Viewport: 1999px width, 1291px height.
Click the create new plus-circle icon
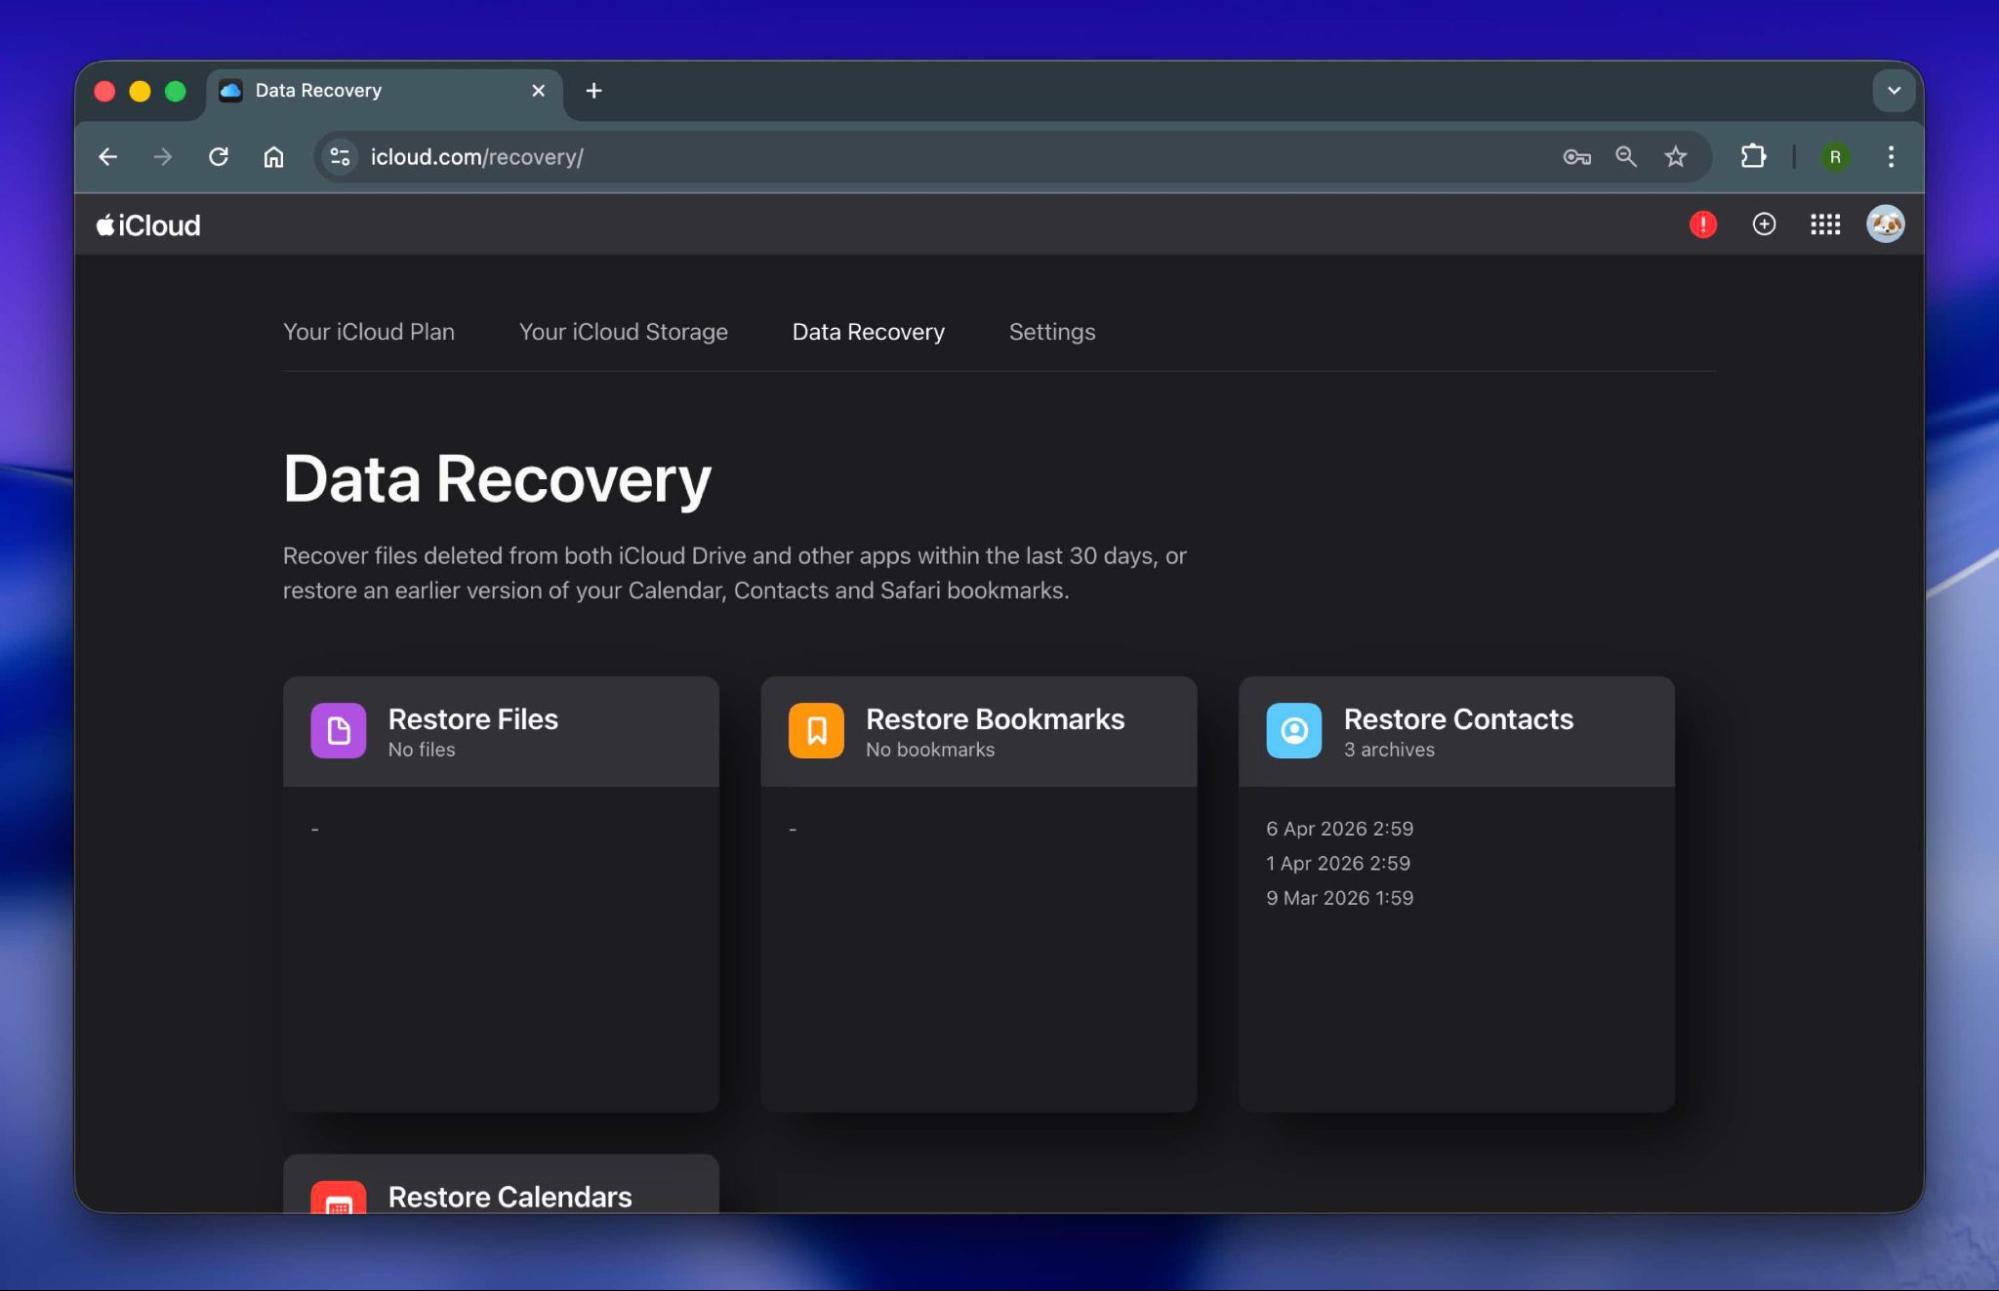point(1764,224)
